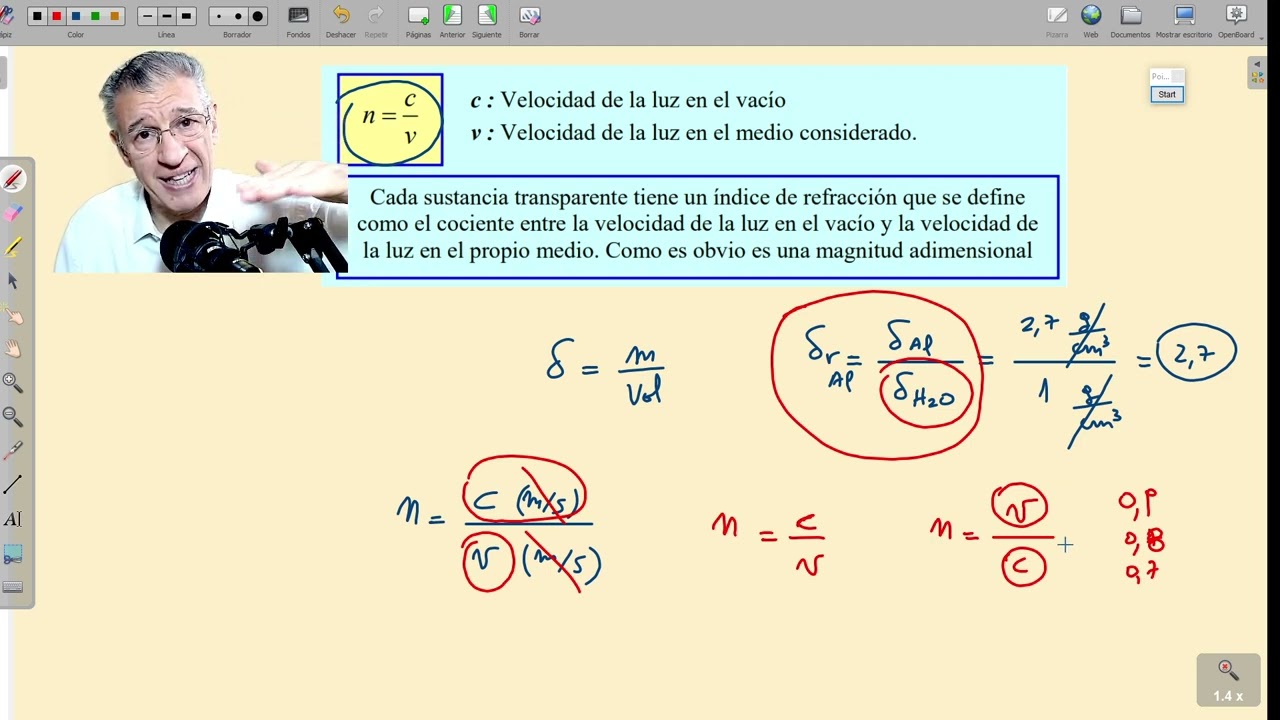Image resolution: width=1280 pixels, height=720 pixels.
Task: Choose the arrow Selector tool
Action: coord(13,281)
